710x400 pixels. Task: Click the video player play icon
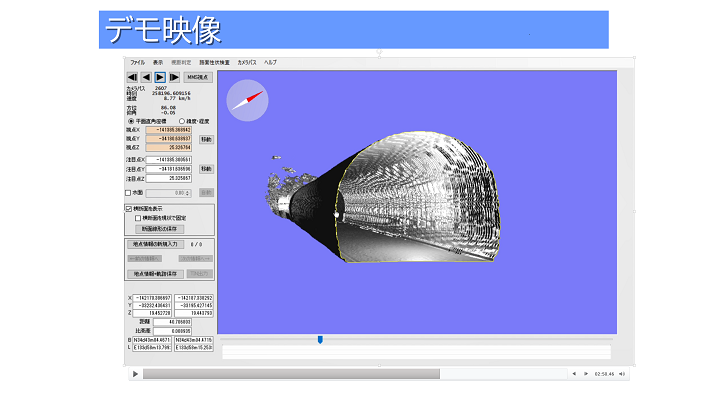(135, 374)
